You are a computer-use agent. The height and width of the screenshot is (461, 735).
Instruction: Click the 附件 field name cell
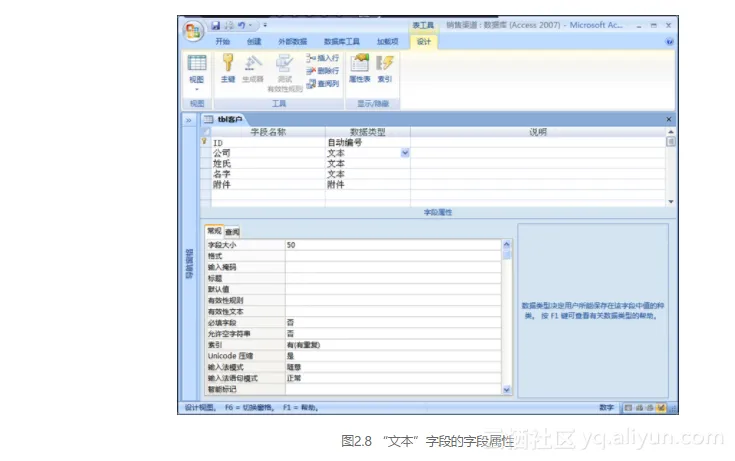click(x=268, y=185)
